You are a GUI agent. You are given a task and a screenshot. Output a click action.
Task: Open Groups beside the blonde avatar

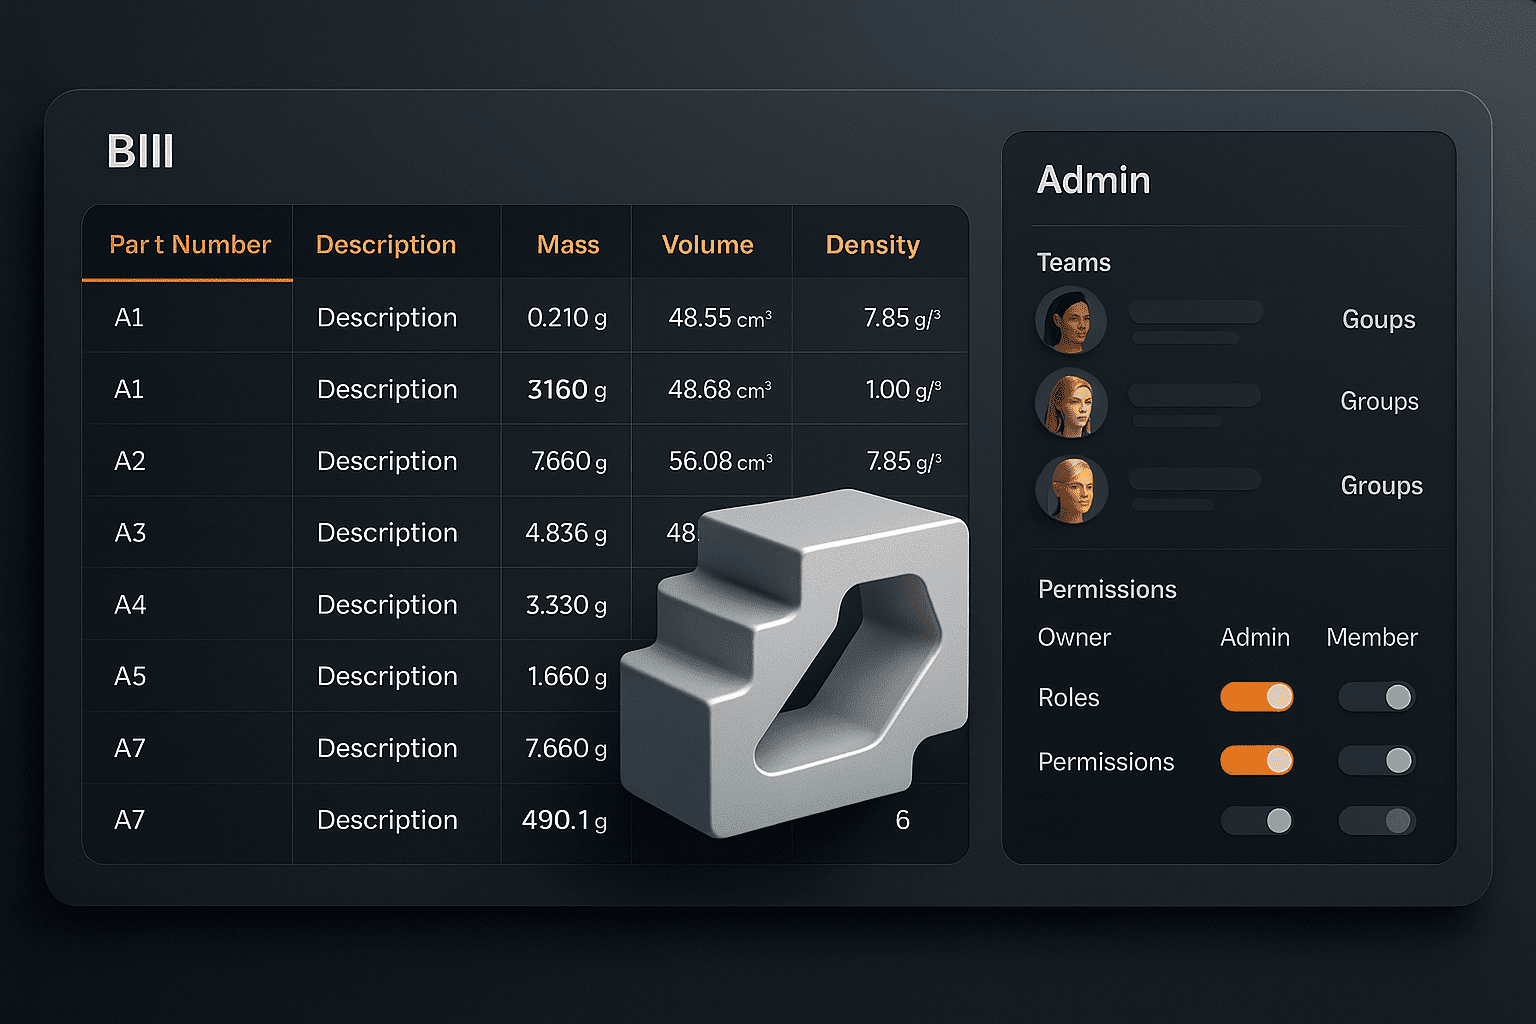click(x=1382, y=486)
